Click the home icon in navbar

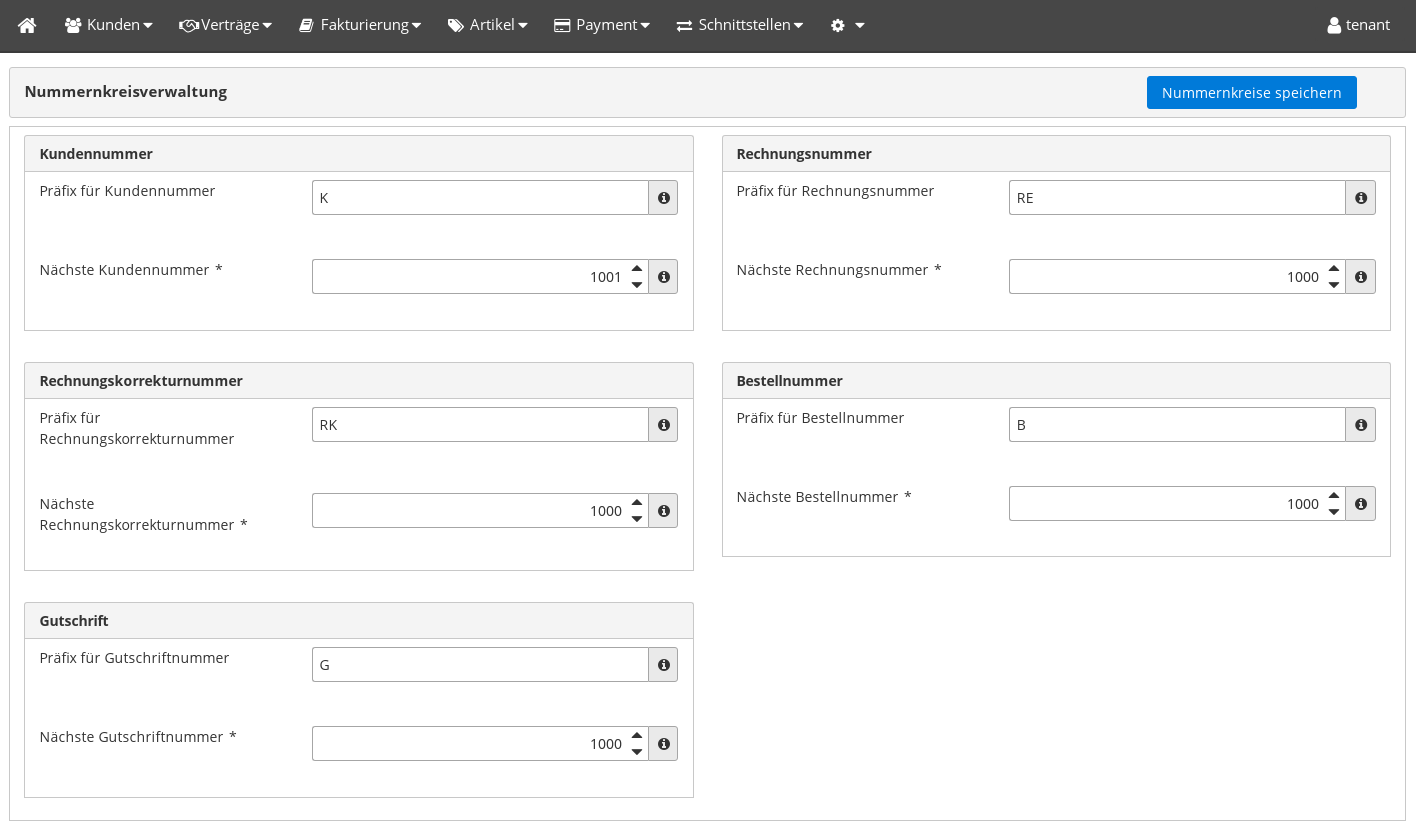click(27, 25)
